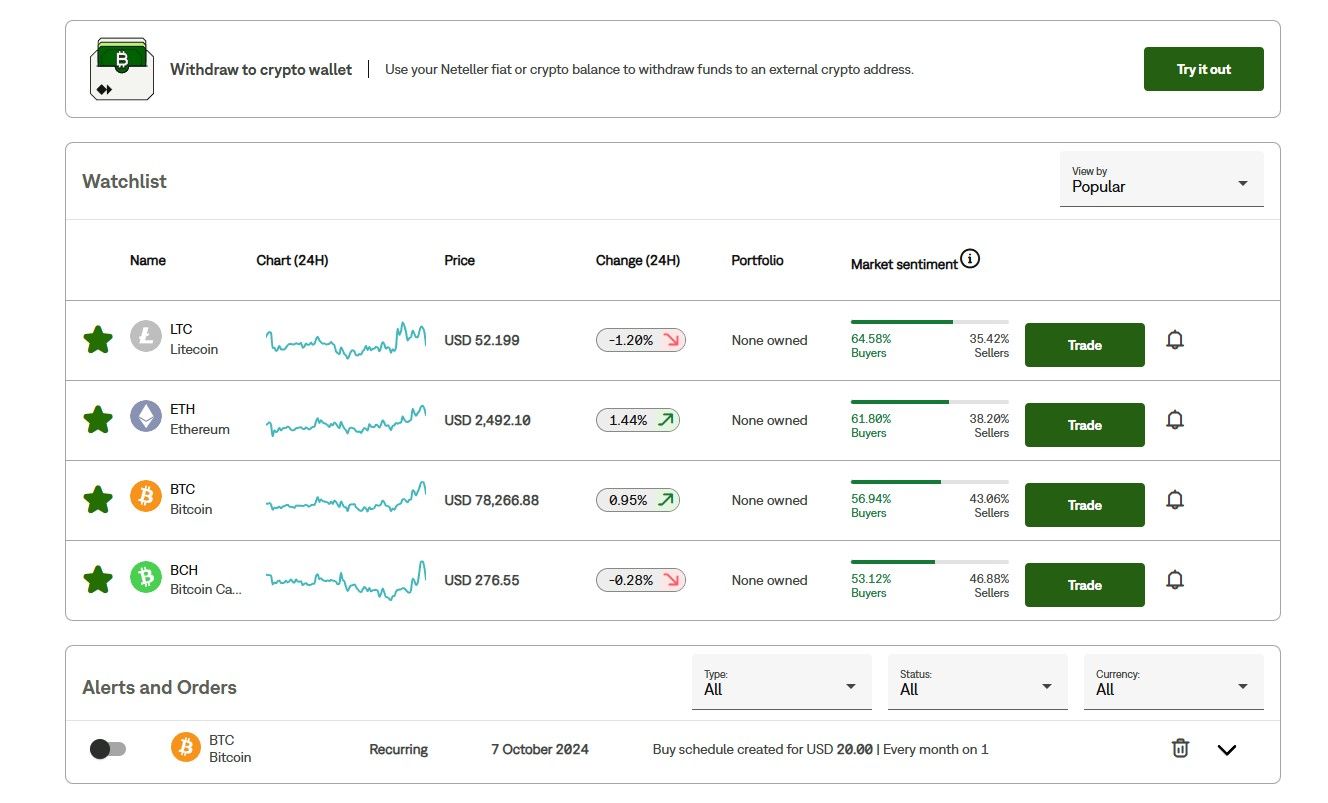Click the Bitcoin 24H price chart

(x=346, y=497)
